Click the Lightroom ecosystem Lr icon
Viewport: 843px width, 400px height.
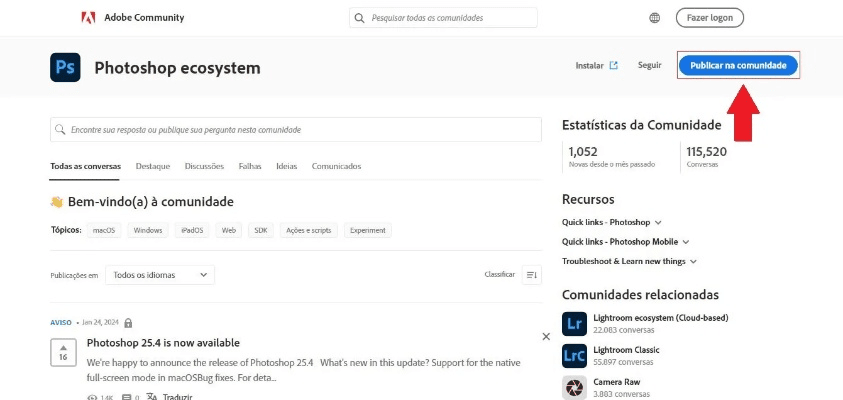574,323
